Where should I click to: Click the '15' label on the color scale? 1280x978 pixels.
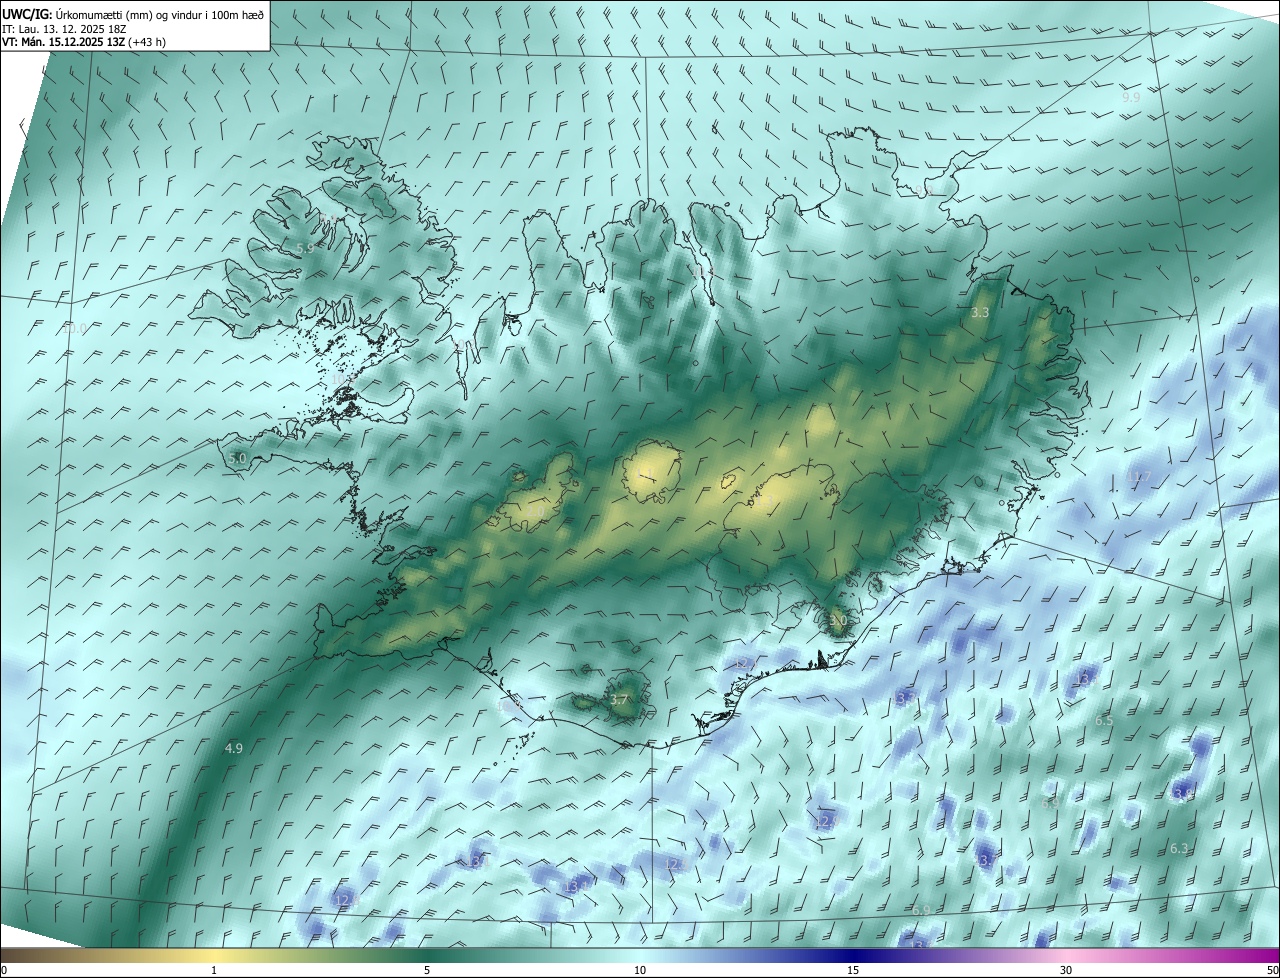pyautogui.click(x=853, y=970)
